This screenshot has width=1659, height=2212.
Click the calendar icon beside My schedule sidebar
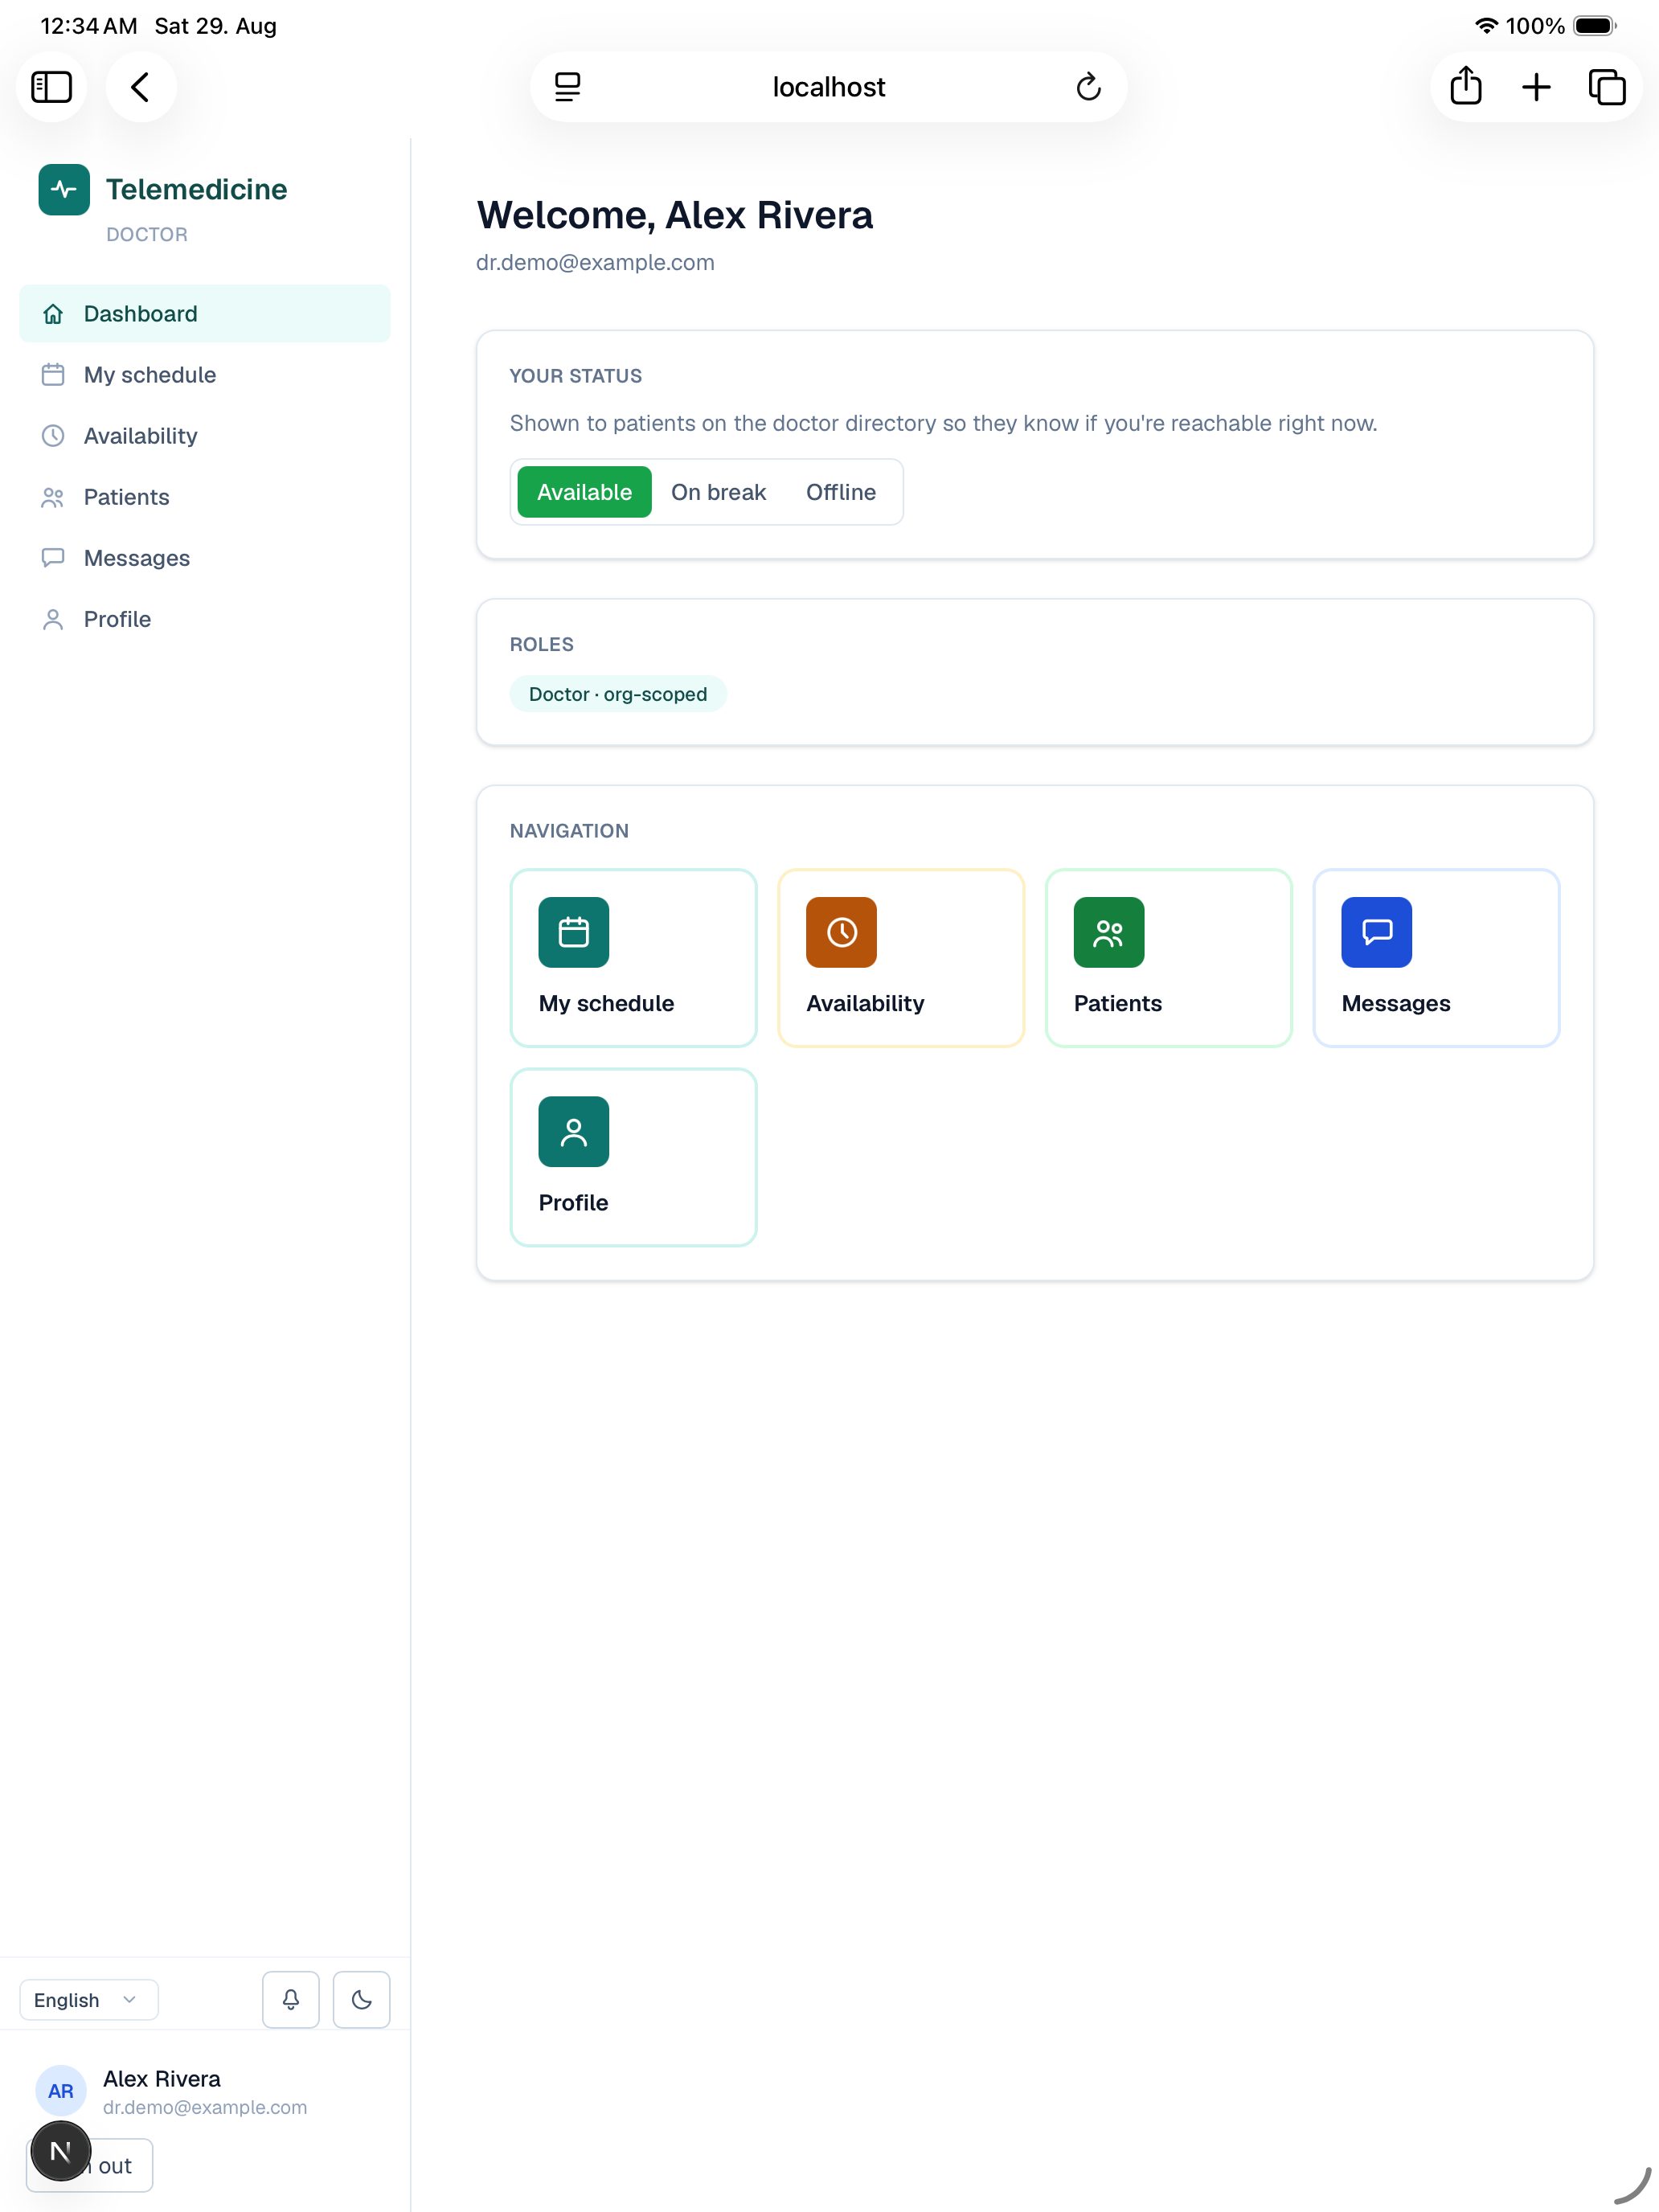click(53, 375)
